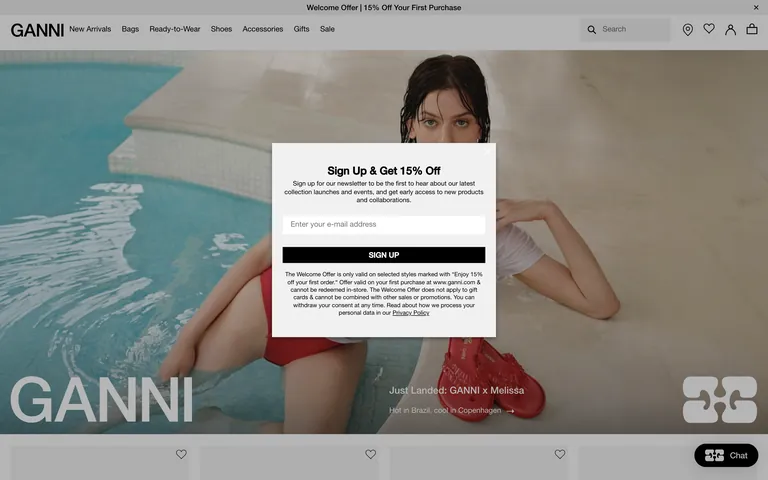Follow the Hot in Brazil, cool in Copenhagen link

452,410
